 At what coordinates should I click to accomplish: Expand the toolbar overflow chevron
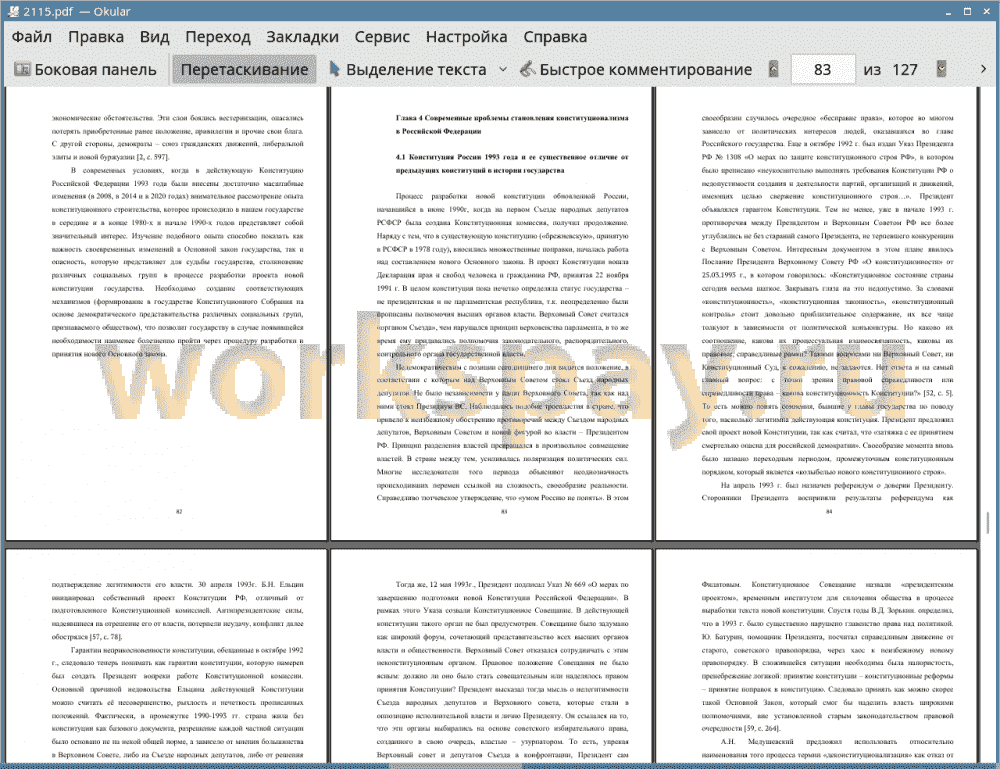983,69
